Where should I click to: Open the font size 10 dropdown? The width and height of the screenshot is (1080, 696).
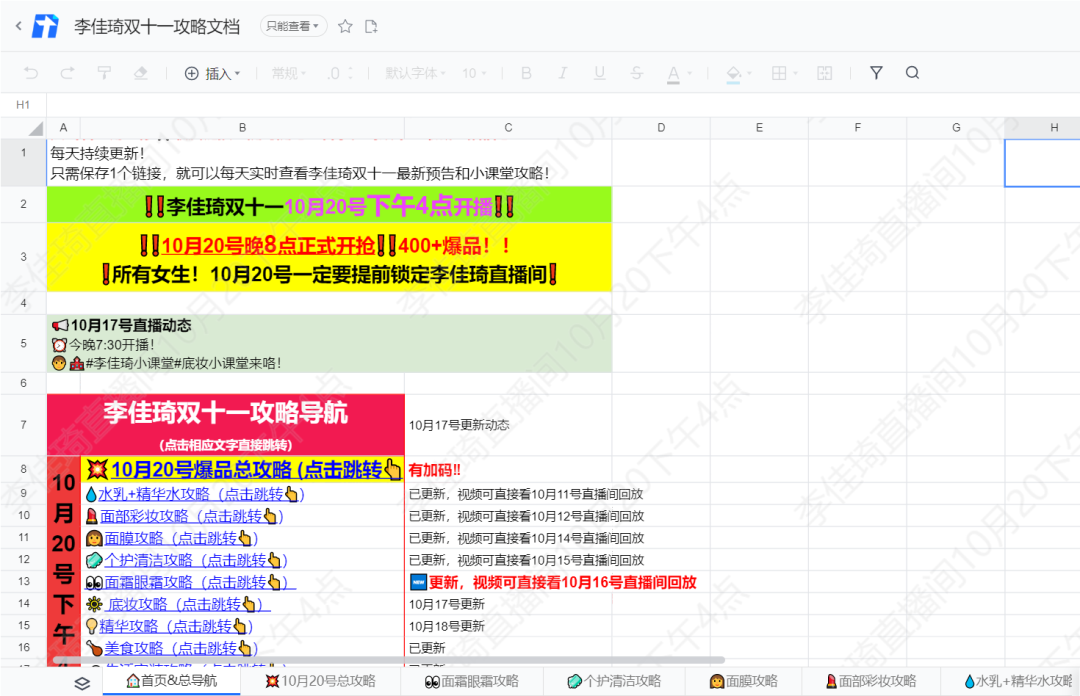pos(474,73)
